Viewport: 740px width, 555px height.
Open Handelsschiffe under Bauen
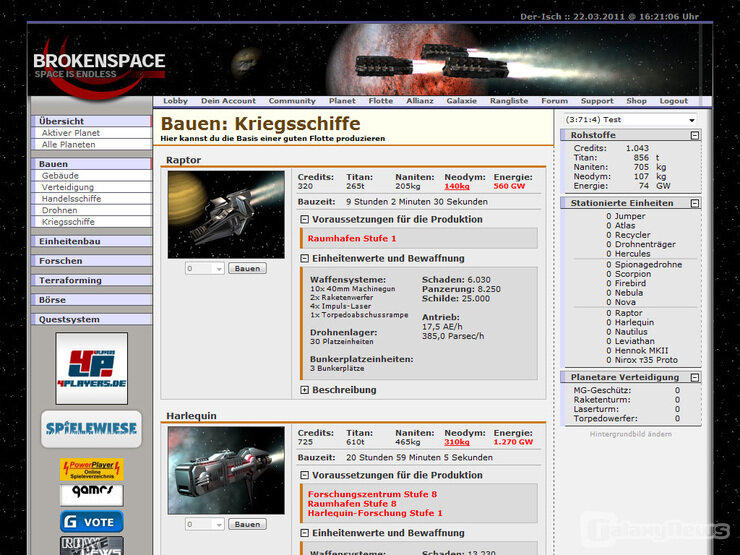(92, 199)
